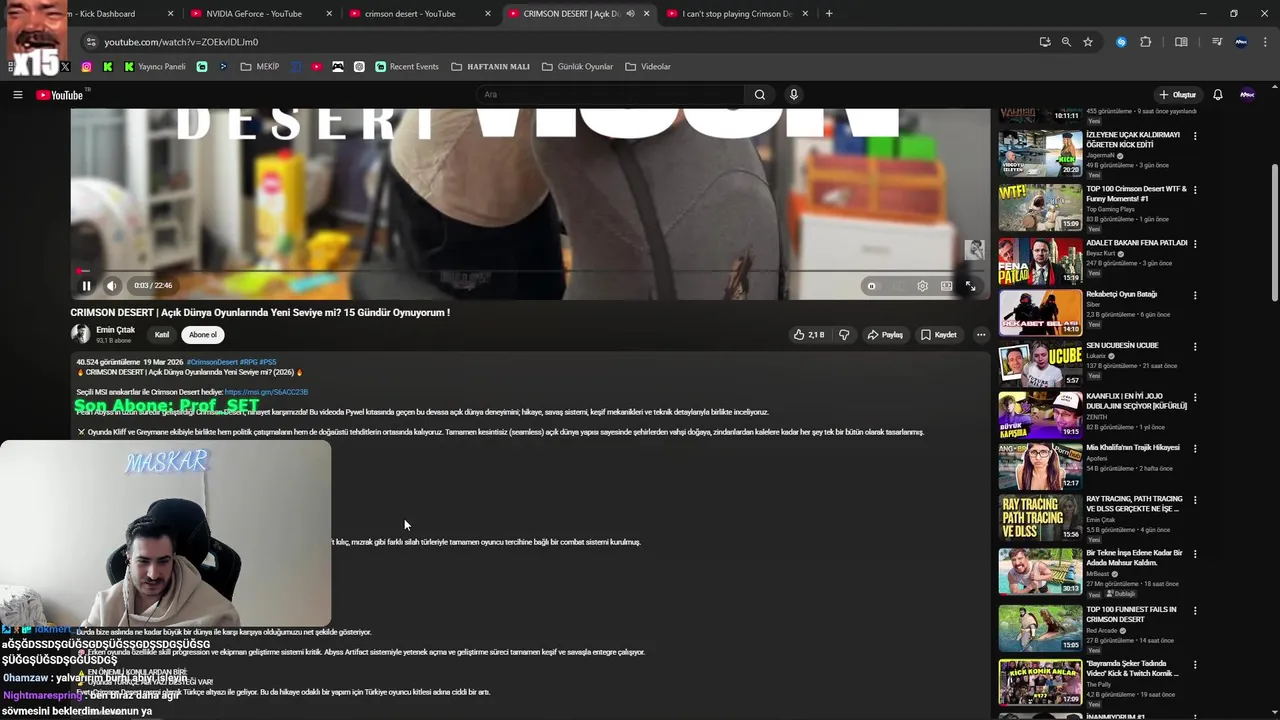Open Rekabetçi Oyun Batağı video thumbnail
The height and width of the screenshot is (720, 1280).
1040,312
